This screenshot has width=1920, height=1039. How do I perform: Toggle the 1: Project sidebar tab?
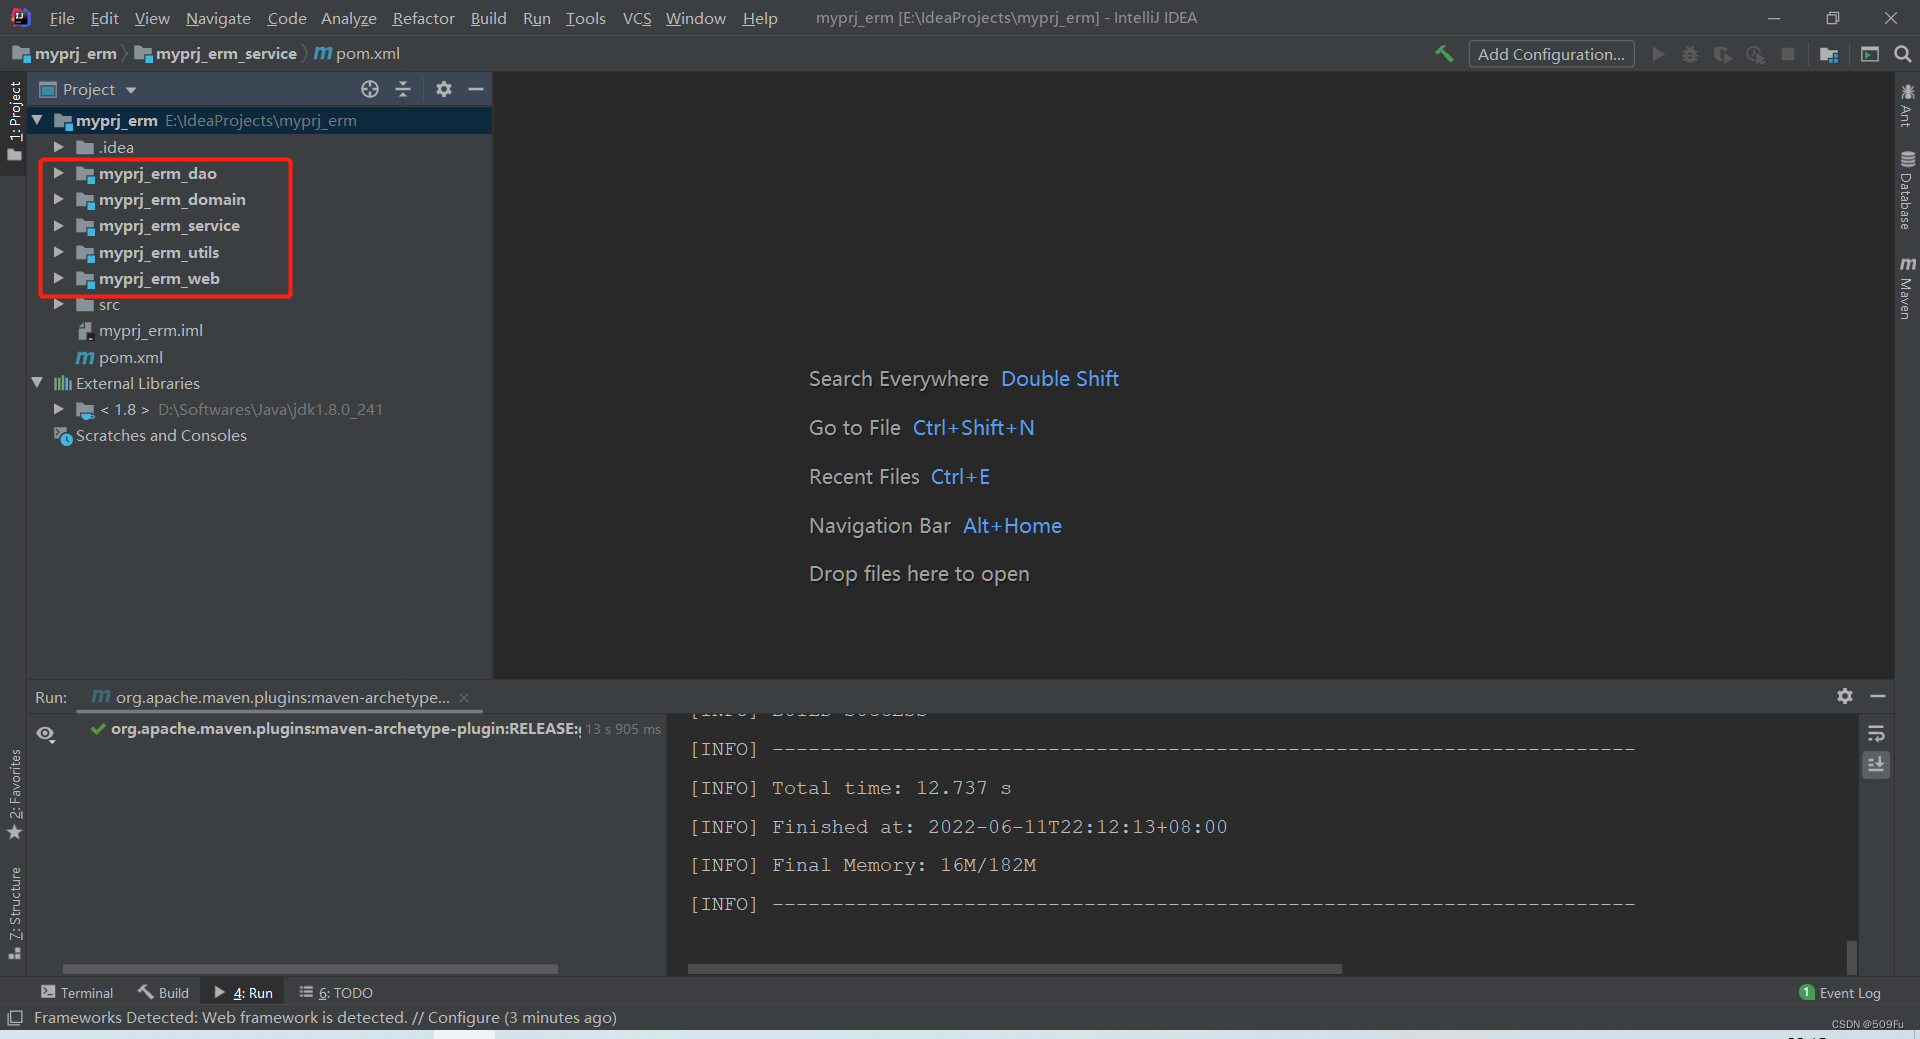point(14,121)
